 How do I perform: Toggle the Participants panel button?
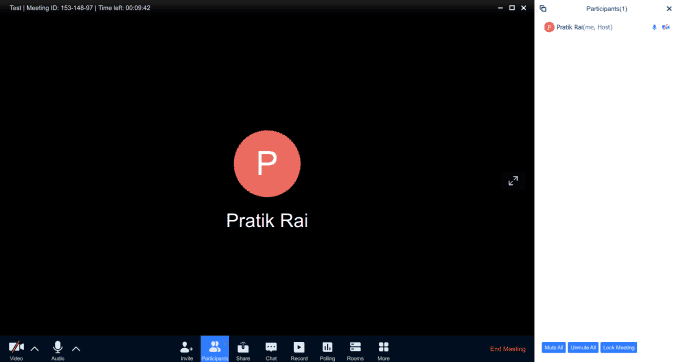[x=214, y=349]
